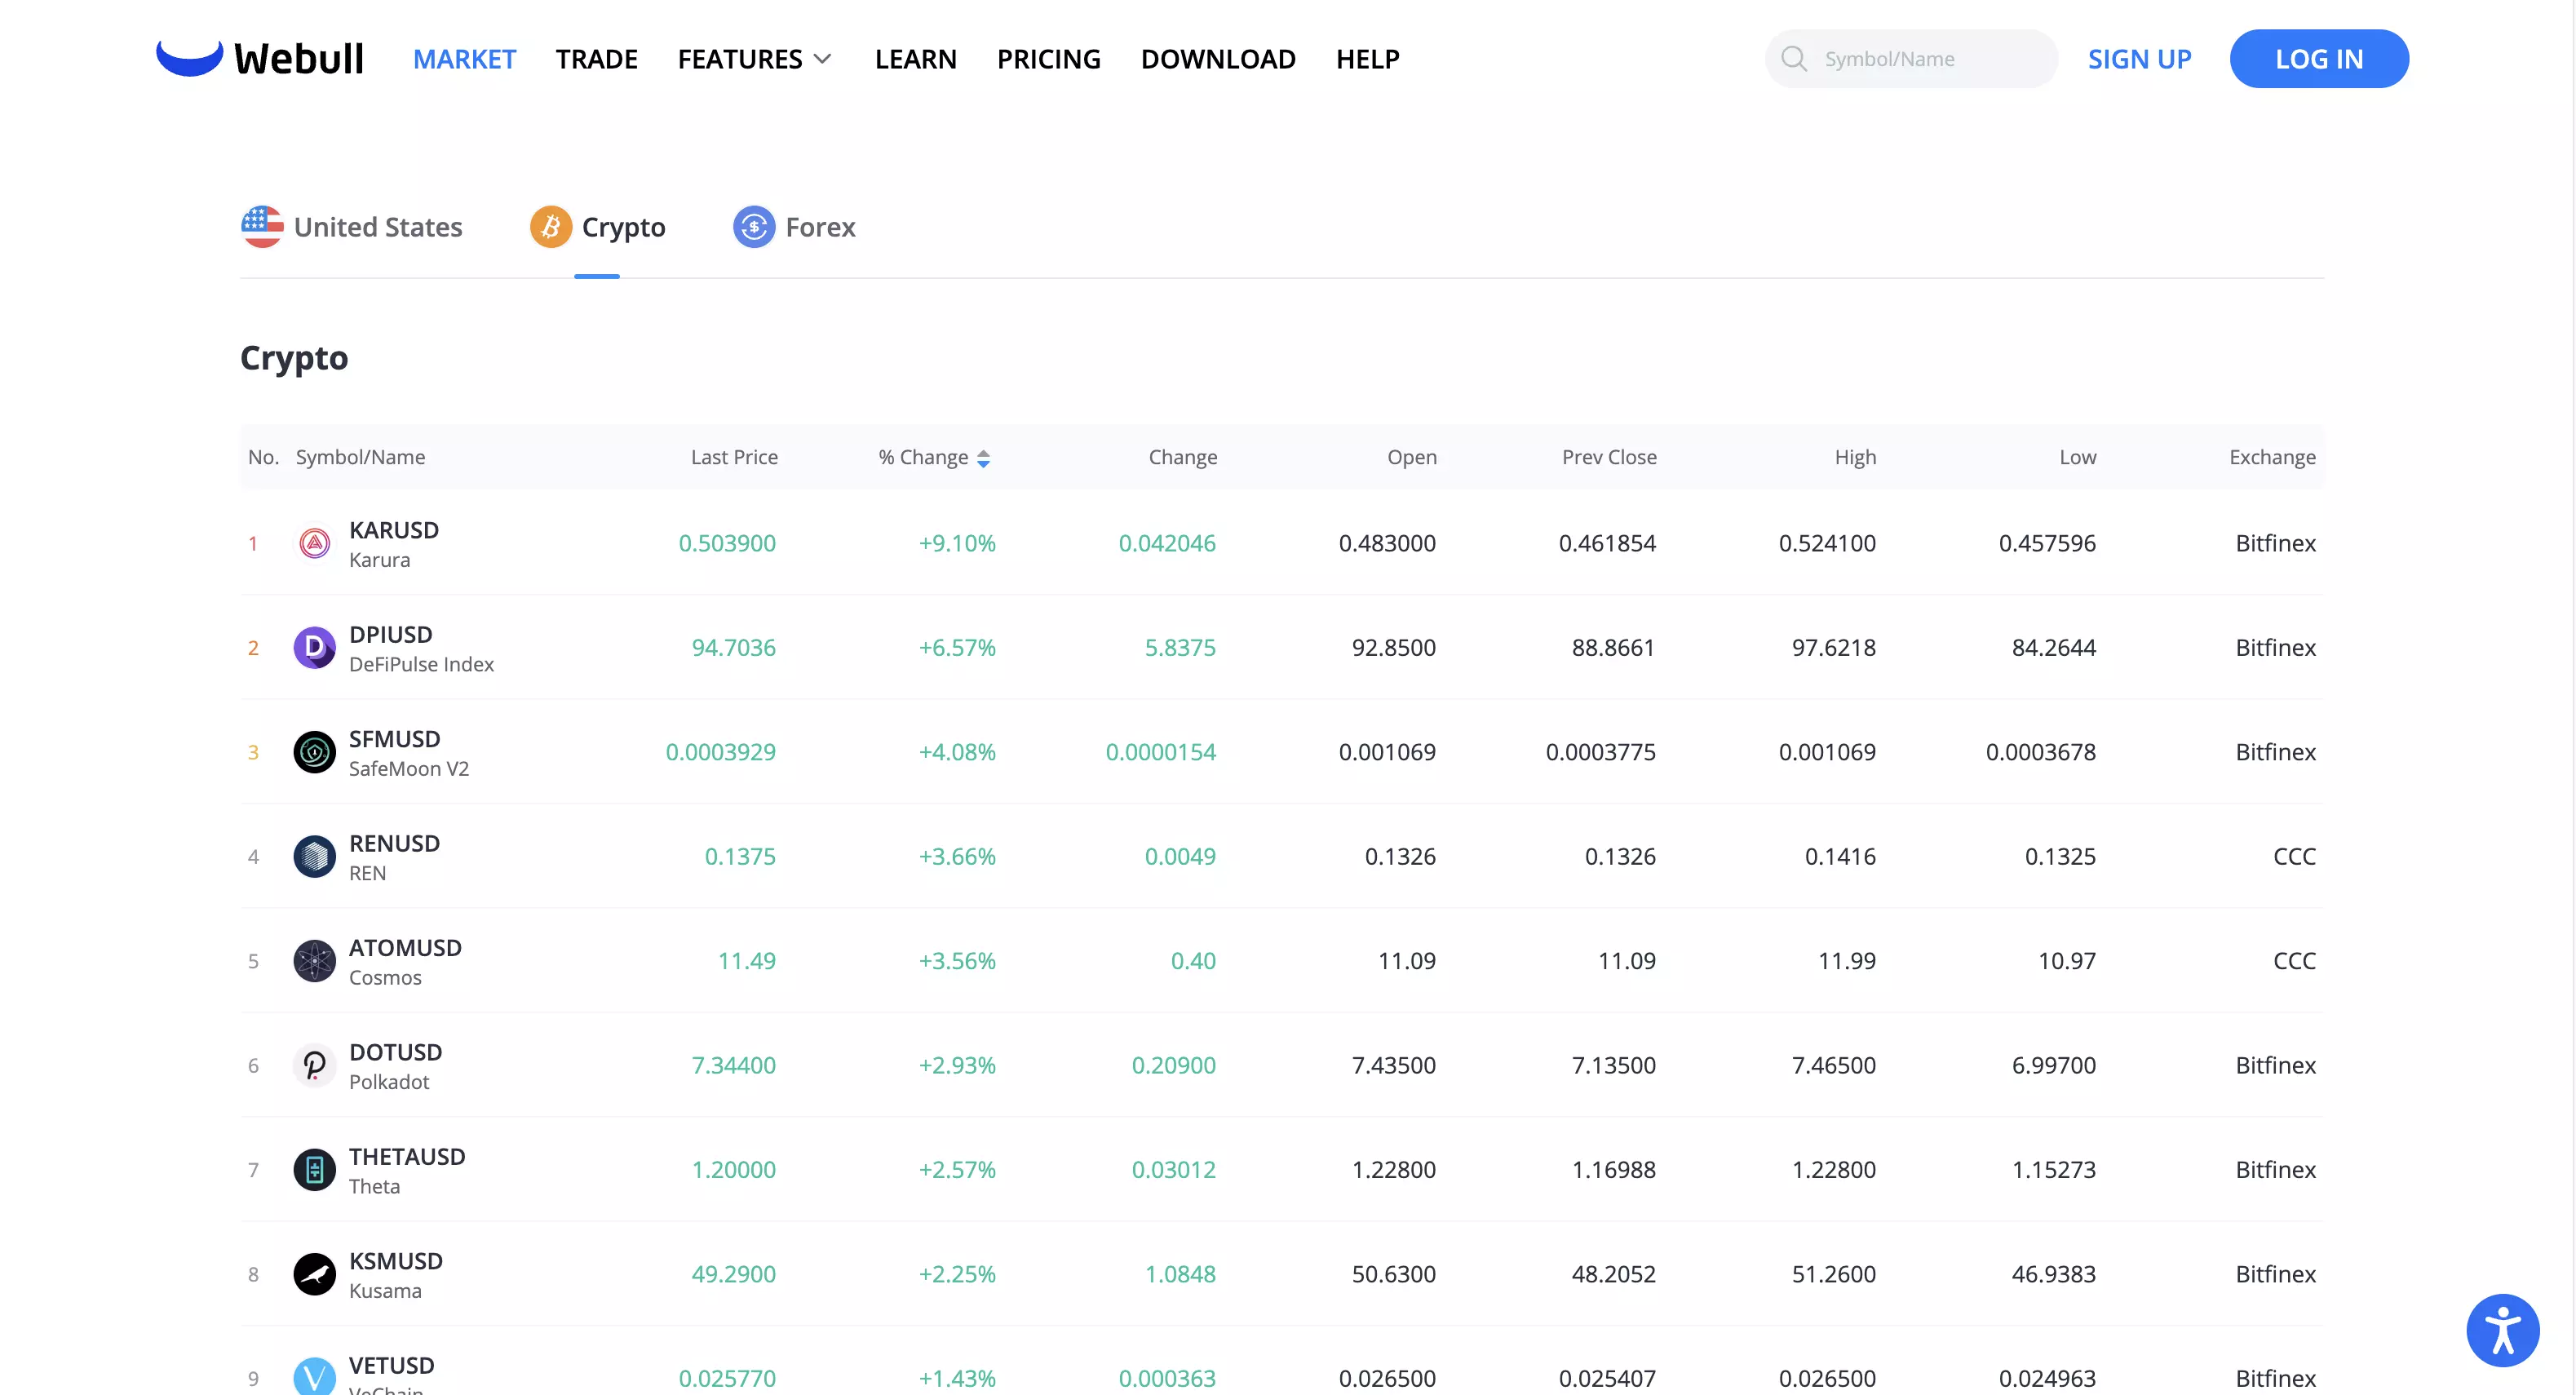This screenshot has width=2576, height=1395.
Task: Click KSMUSD last price 49.2900
Action: point(733,1275)
